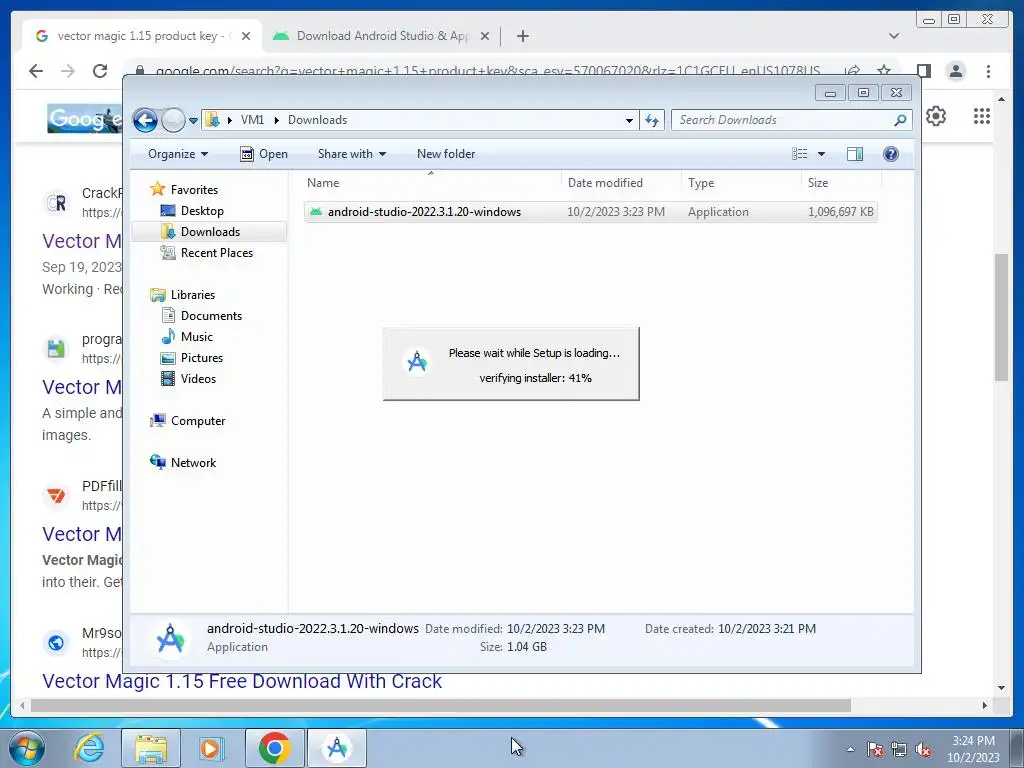The image size is (1024, 768).
Task: Create a New folder
Action: pyautogui.click(x=446, y=154)
